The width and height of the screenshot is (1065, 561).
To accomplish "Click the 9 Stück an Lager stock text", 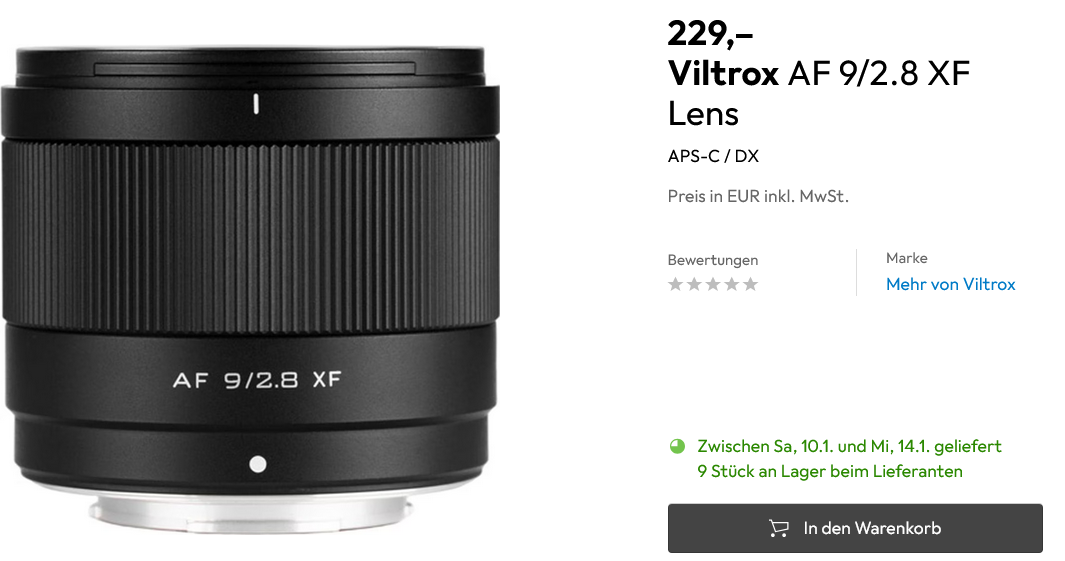I will tap(829, 471).
